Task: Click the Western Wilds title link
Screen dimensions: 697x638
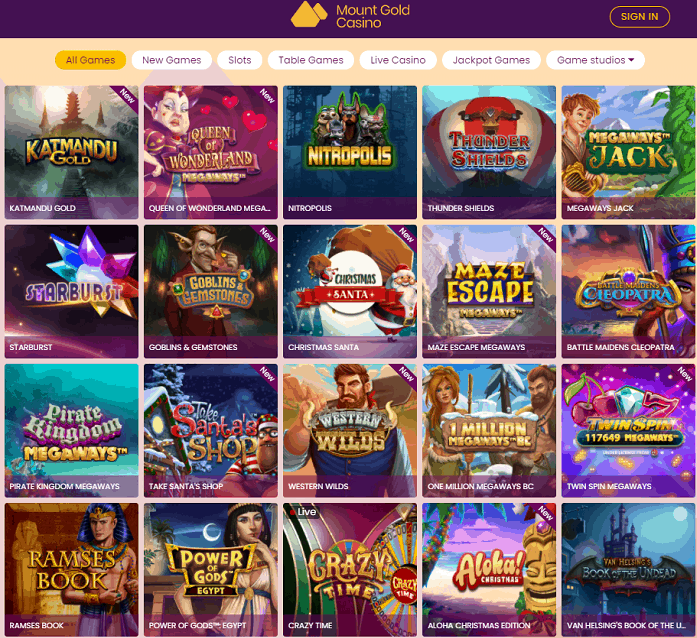Action: pyautogui.click(x=318, y=486)
